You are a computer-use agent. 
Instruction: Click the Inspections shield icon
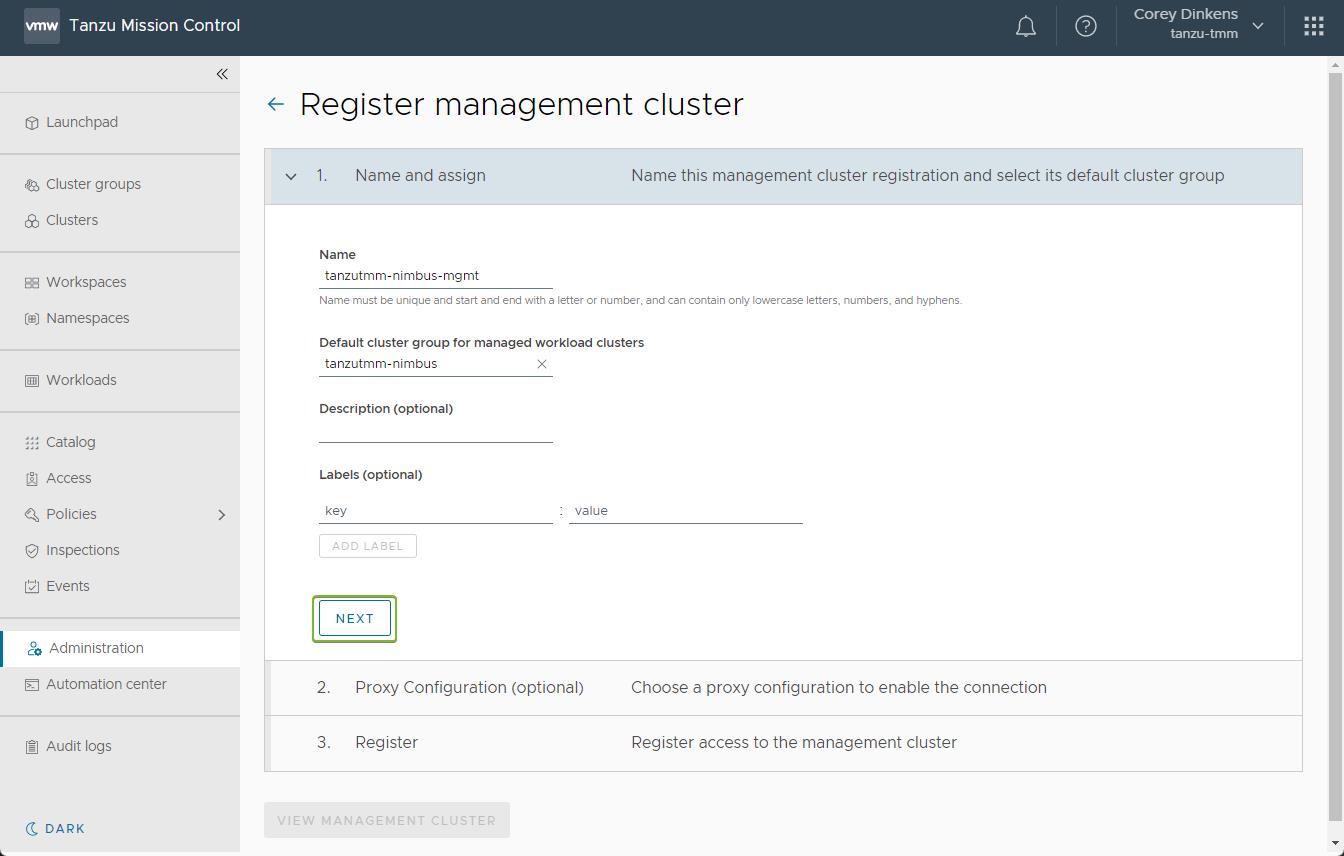point(32,551)
